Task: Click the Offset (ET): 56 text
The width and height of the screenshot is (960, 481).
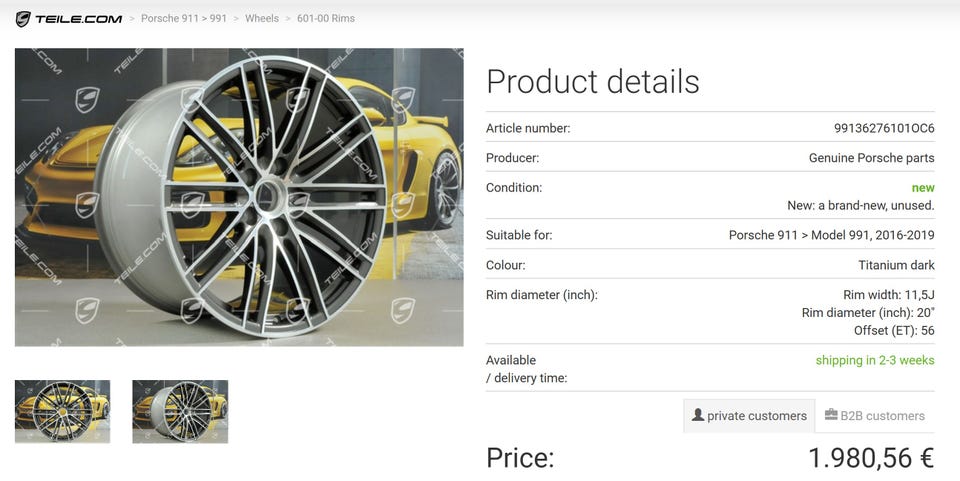Action: click(x=894, y=331)
